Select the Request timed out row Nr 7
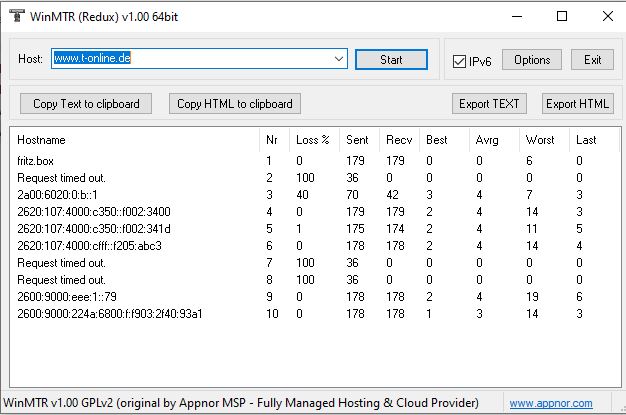This screenshot has width=626, height=415. tap(315, 263)
